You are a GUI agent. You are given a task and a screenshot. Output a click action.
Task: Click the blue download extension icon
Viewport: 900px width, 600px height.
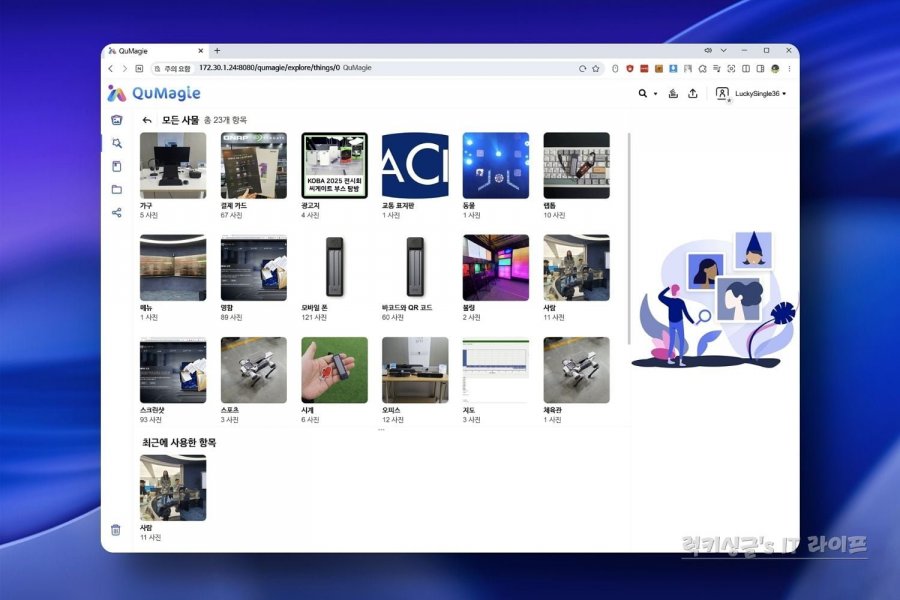pos(673,68)
